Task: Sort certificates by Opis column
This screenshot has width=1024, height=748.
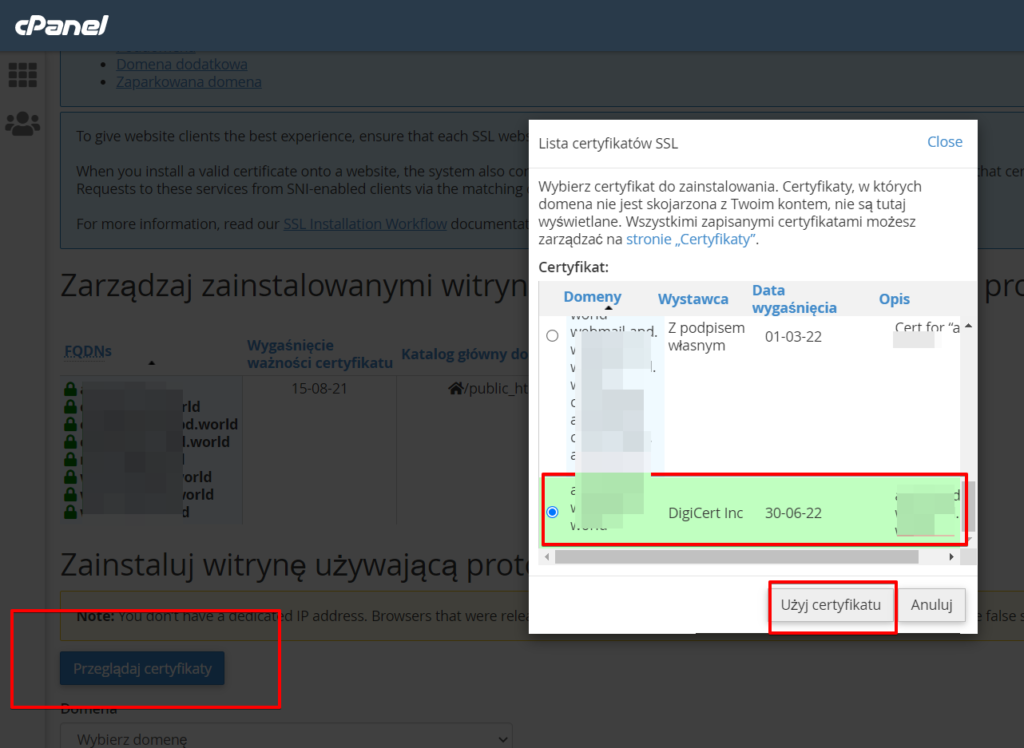Action: (x=894, y=299)
